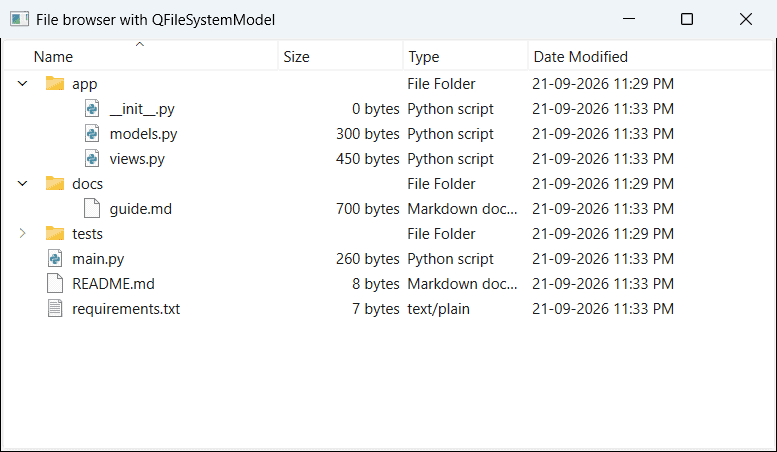
Task: Collapse the docs folder
Action: click(22, 183)
